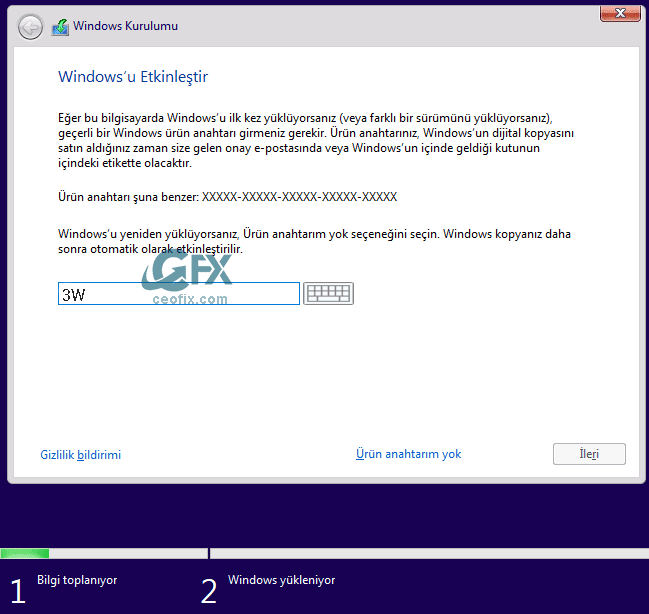This screenshot has height=614, width=649.
Task: Click the Windows yükleniyor step label
Action: [281, 580]
